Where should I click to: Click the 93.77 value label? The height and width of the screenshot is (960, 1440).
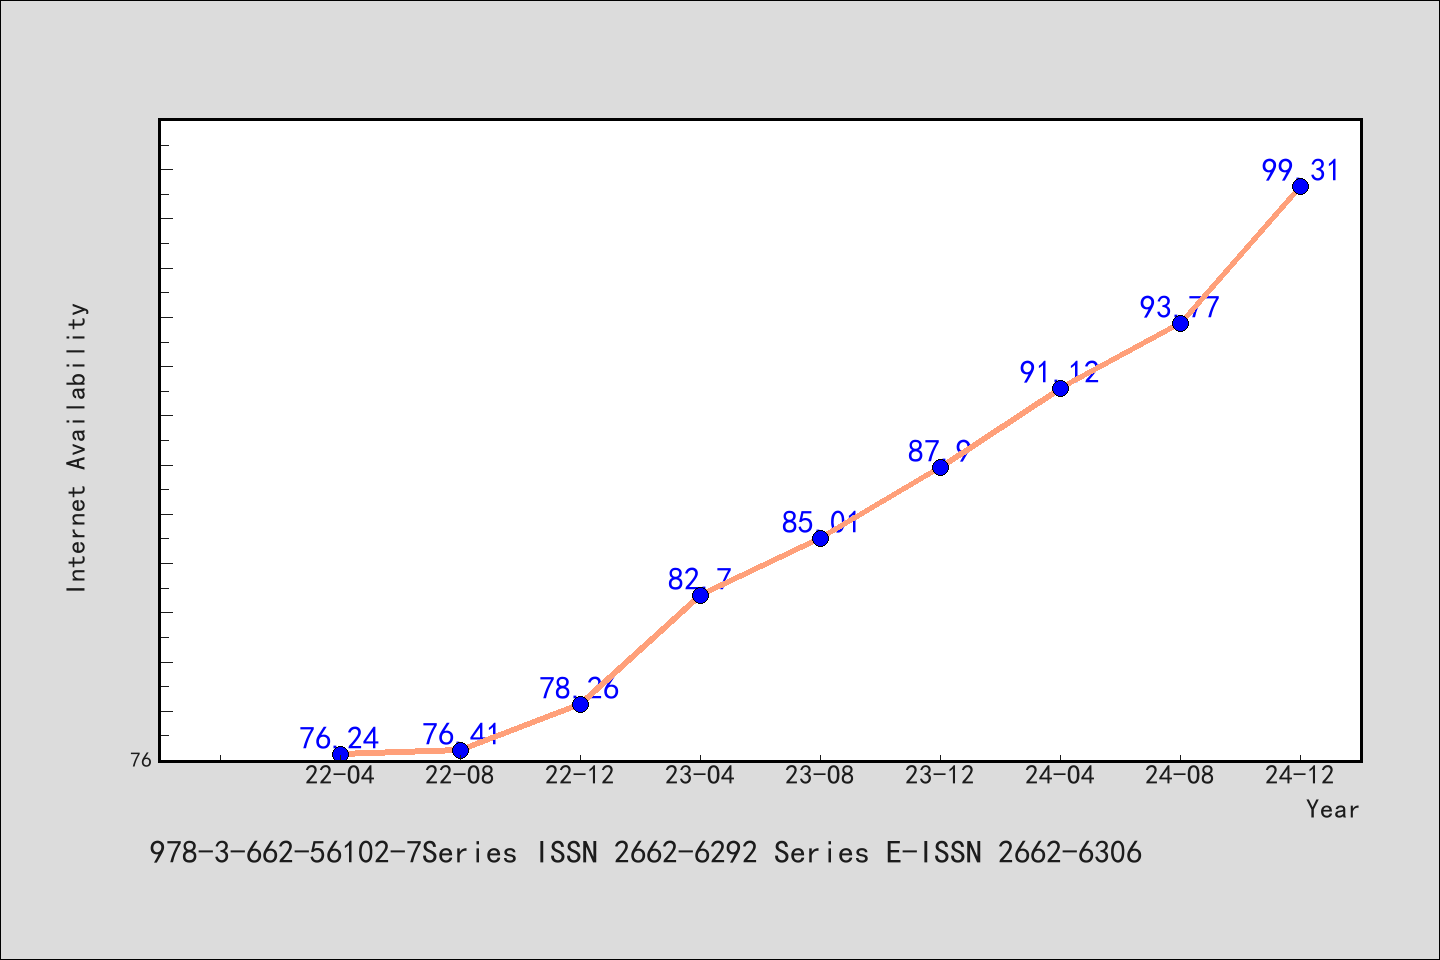pyautogui.click(x=1180, y=308)
